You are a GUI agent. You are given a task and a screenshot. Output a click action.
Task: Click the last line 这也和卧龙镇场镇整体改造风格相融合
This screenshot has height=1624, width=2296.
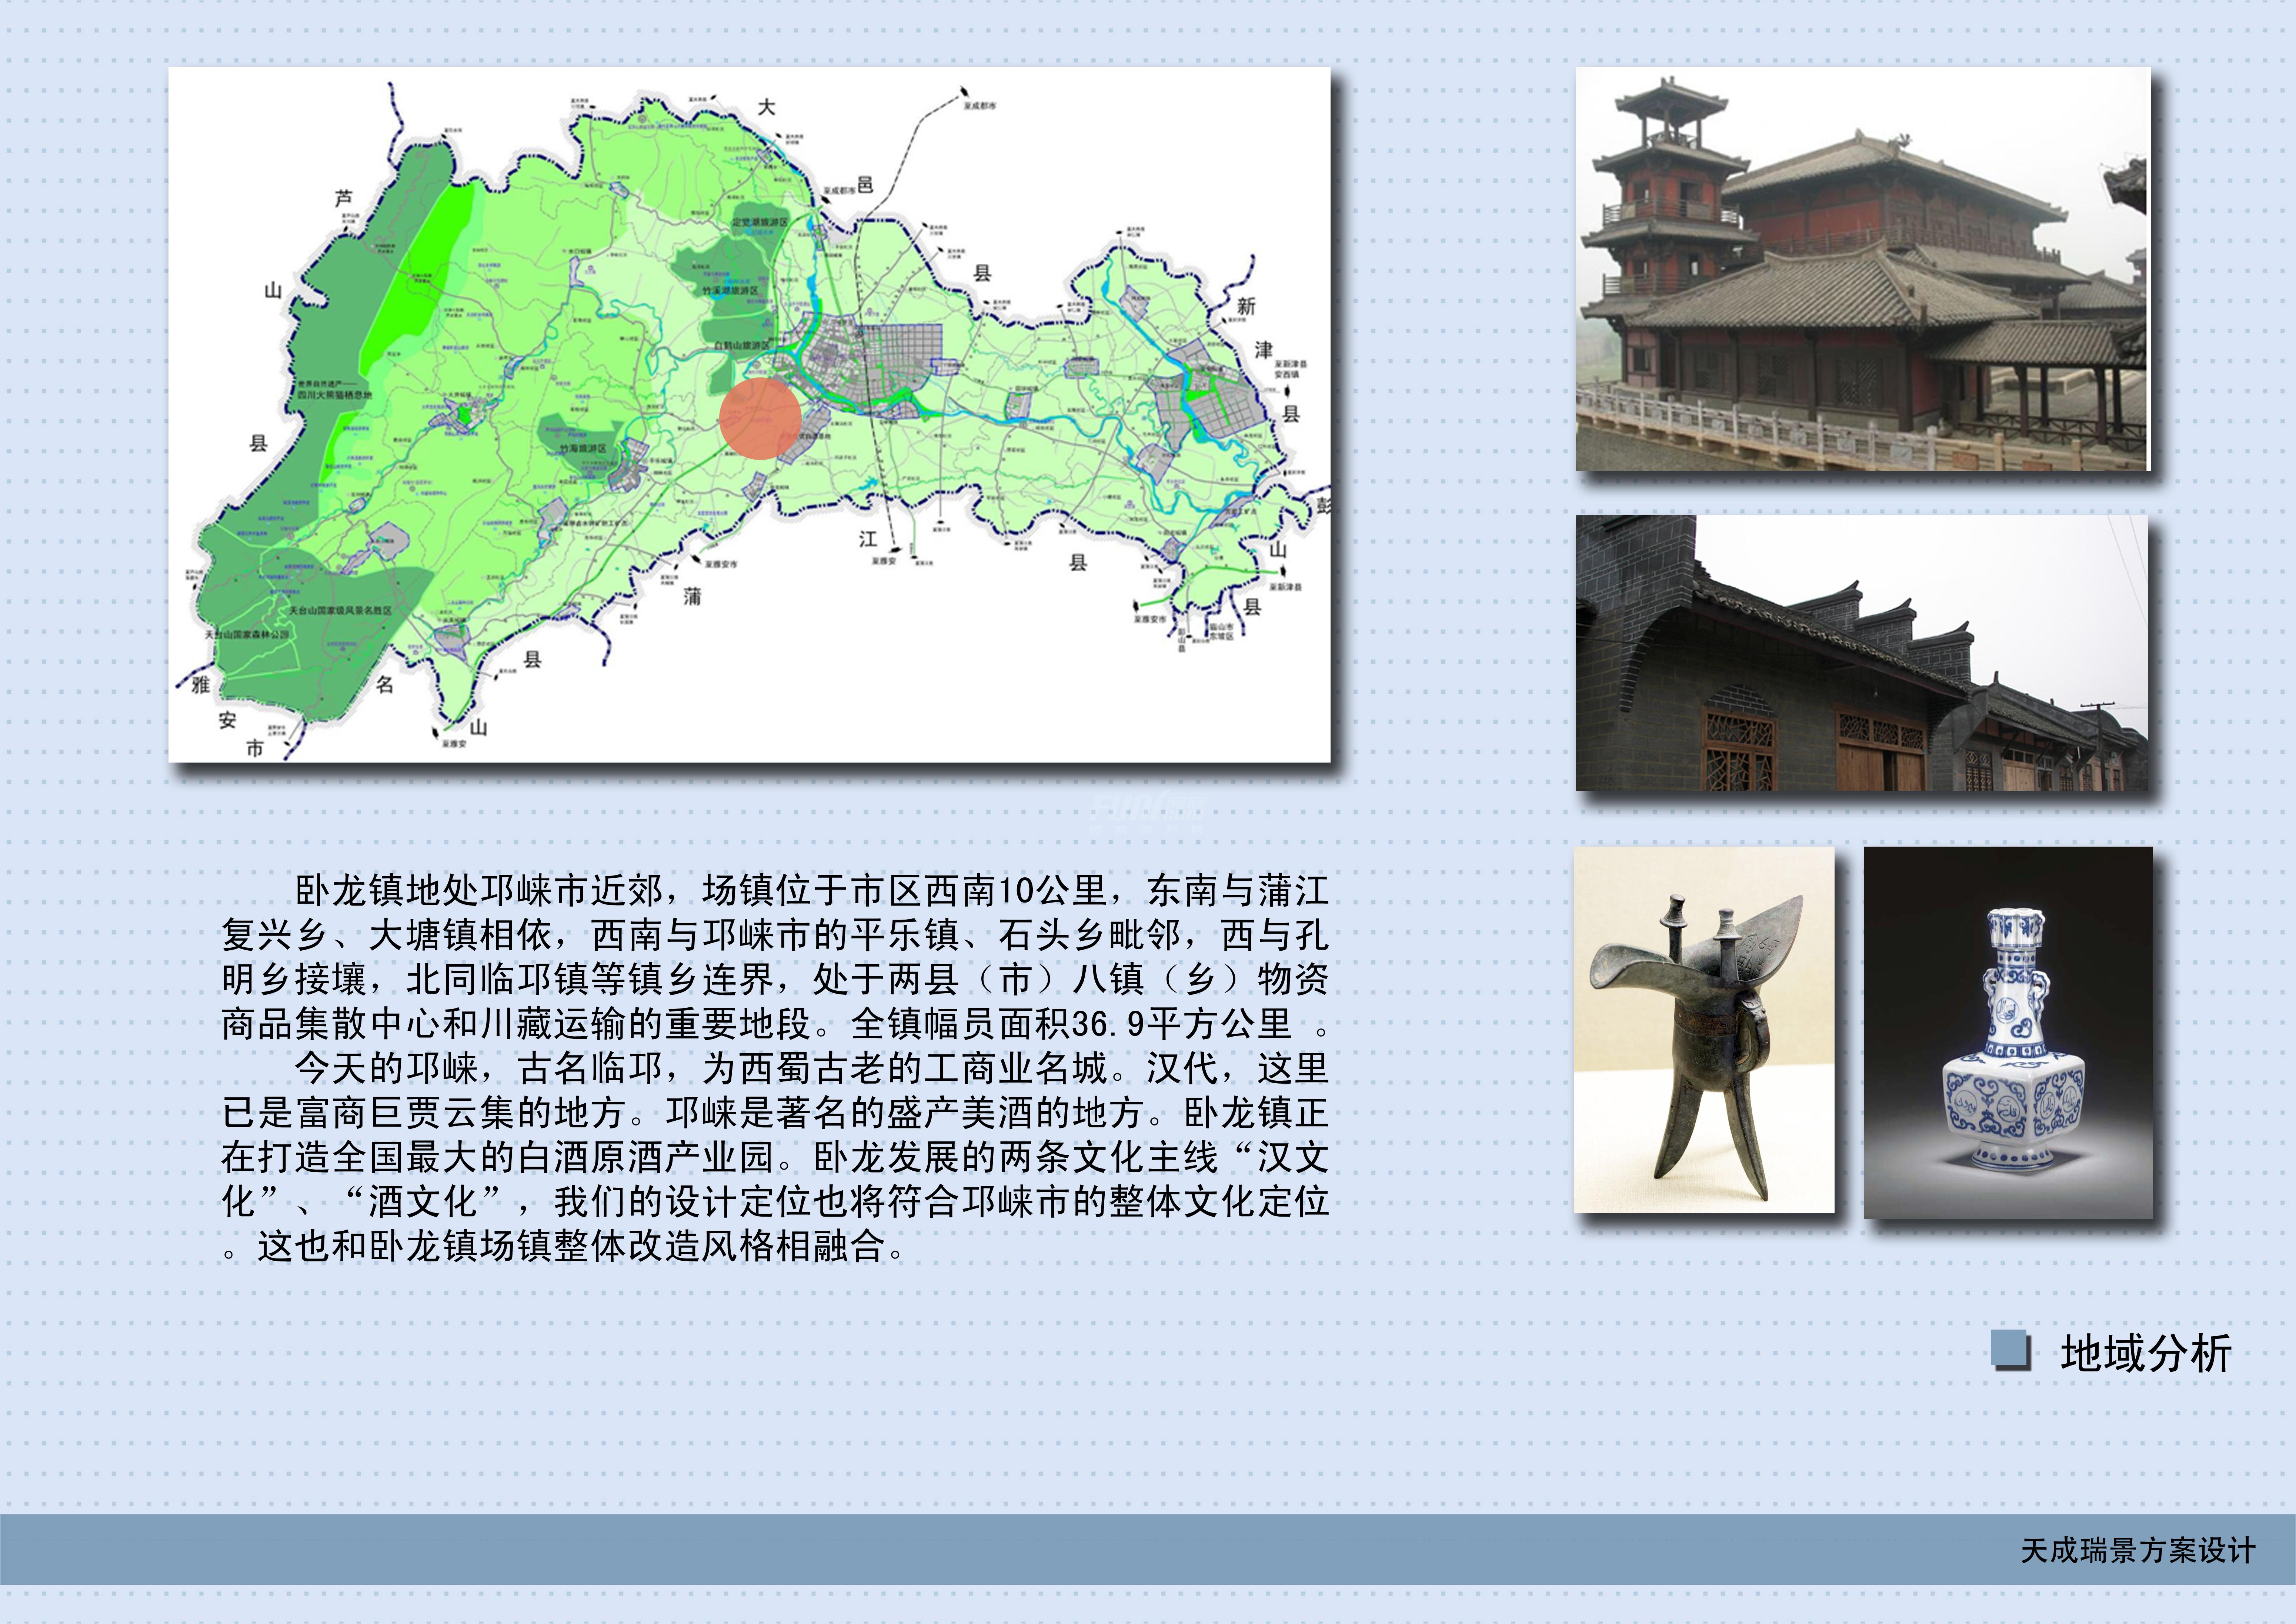562,1246
